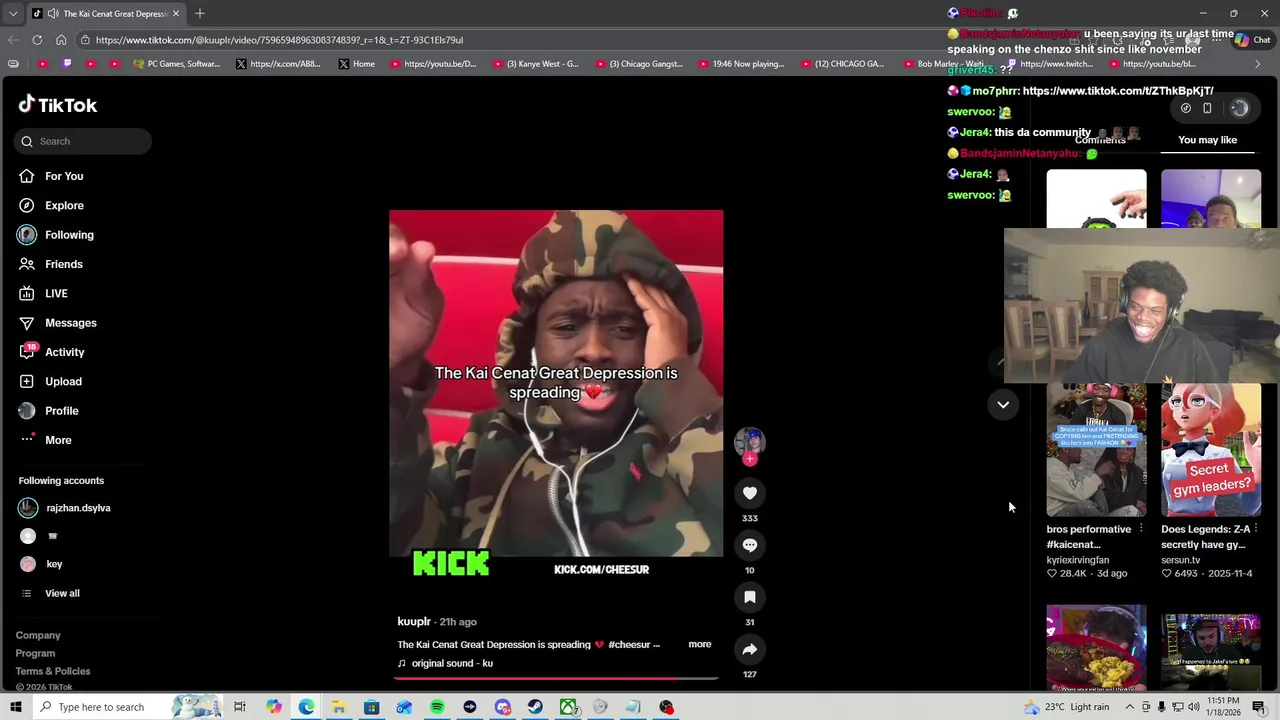1280x720 pixels.
Task: Show hidden system tray icons
Action: [x=1130, y=707]
